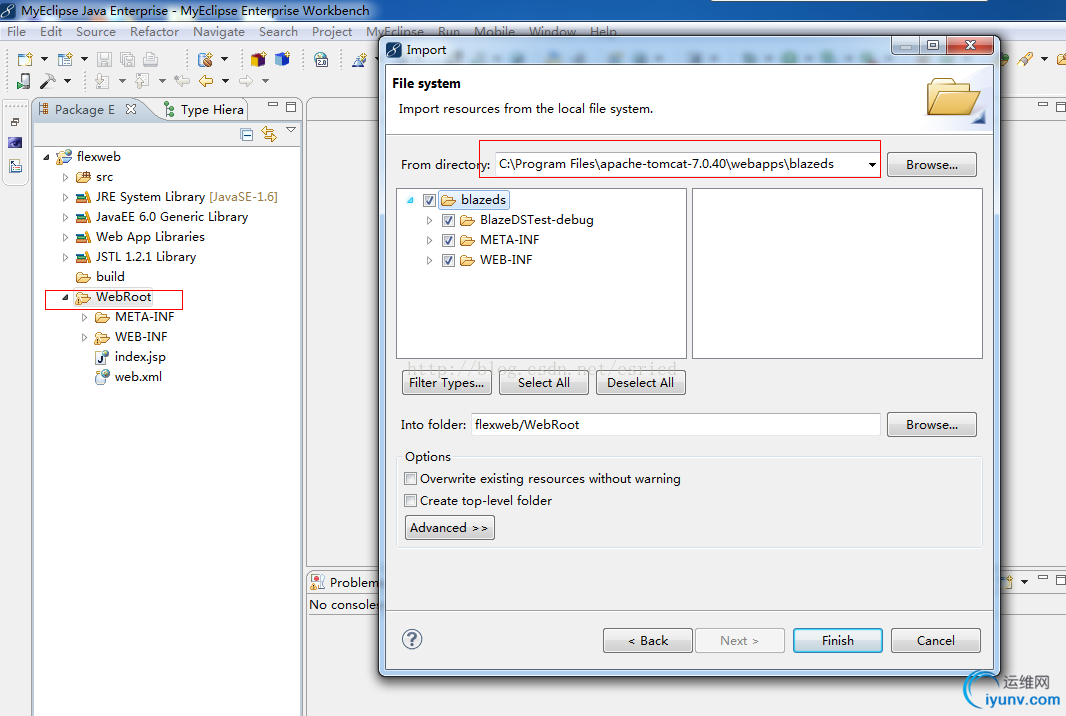Click the yellow Back navigation arrow

[x=206, y=81]
